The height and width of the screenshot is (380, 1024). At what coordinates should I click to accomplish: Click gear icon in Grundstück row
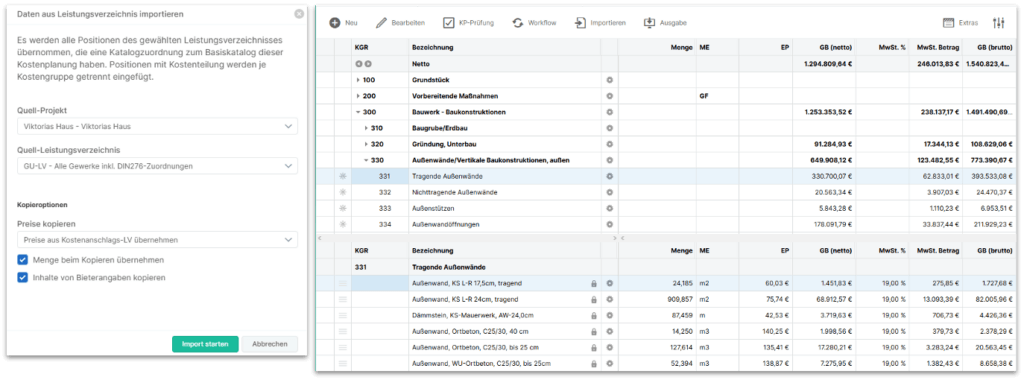point(609,80)
